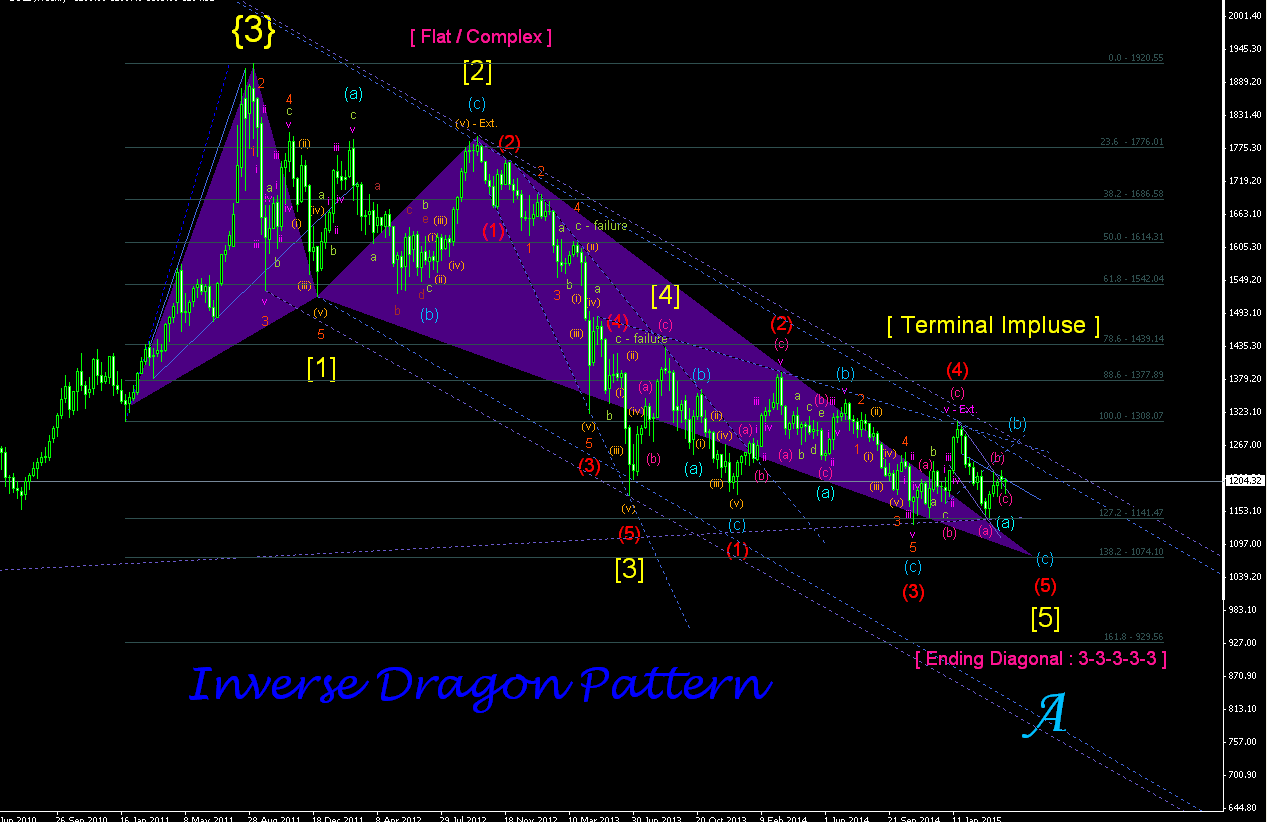Click Fibonacci level '100.0 - 1308.07'
The width and height of the screenshot is (1267, 822).
pyautogui.click(x=1132, y=416)
